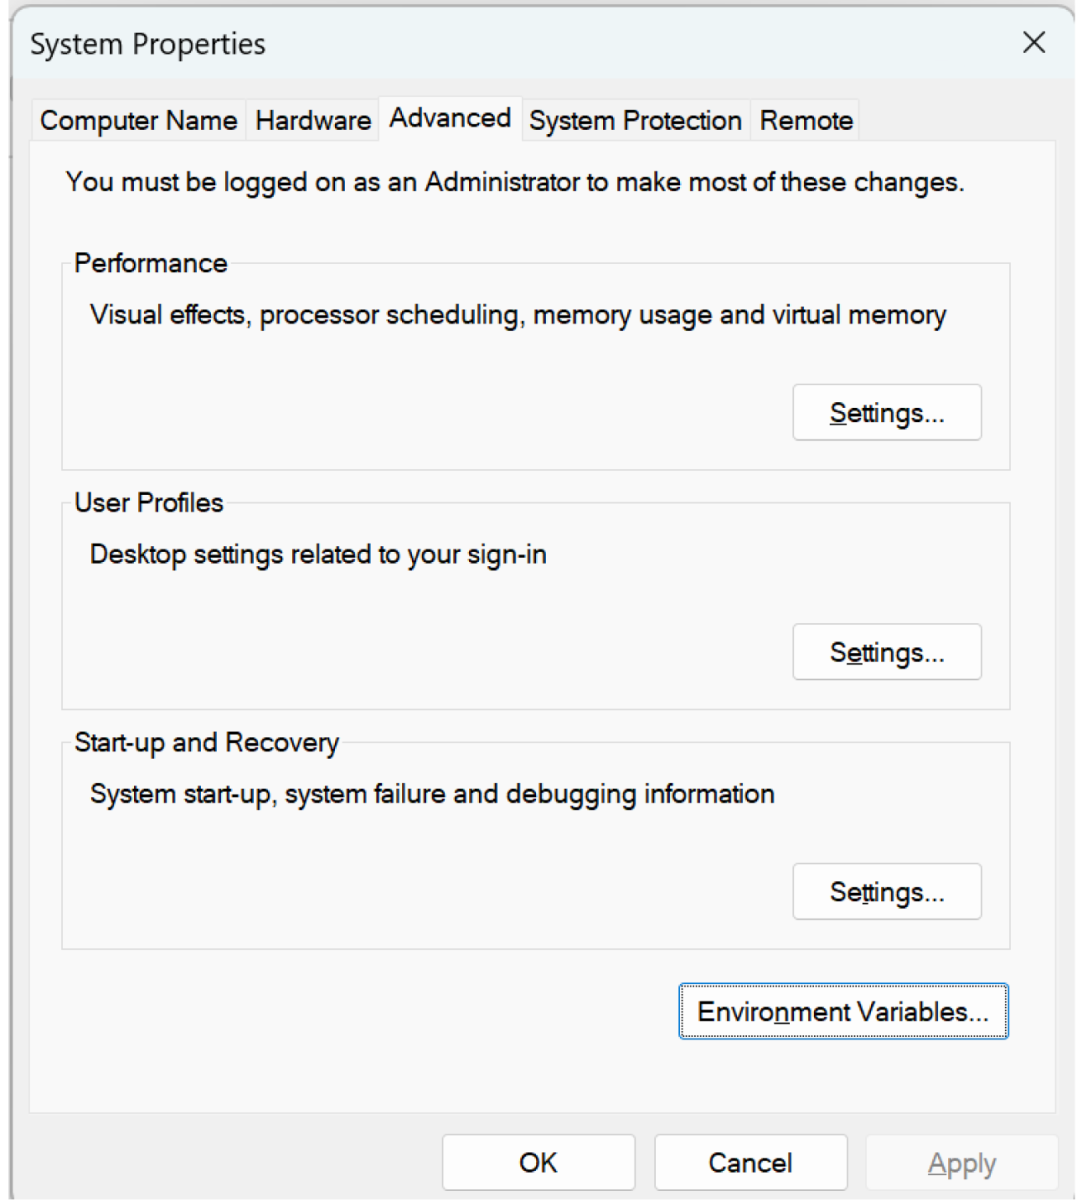Select the Advanced tab
The height and width of the screenshot is (1200, 1082).
[x=449, y=118]
